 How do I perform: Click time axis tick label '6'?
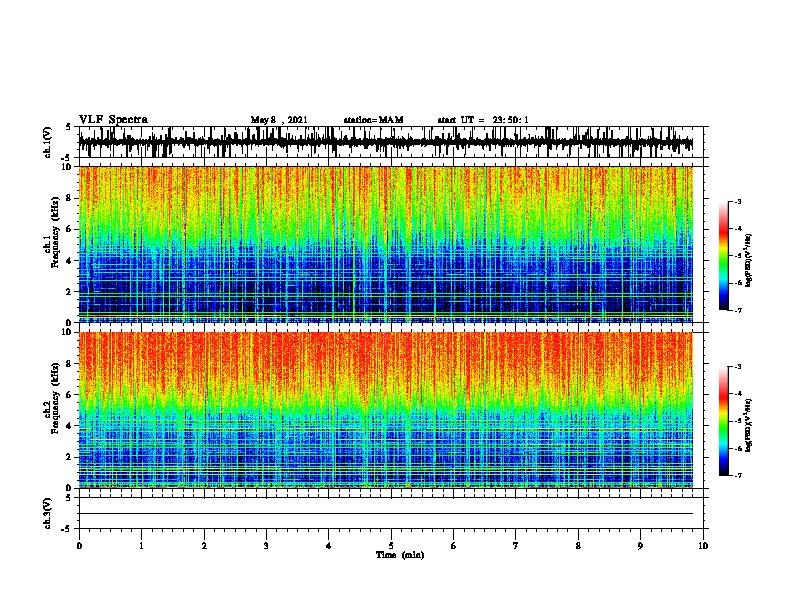[x=454, y=546]
